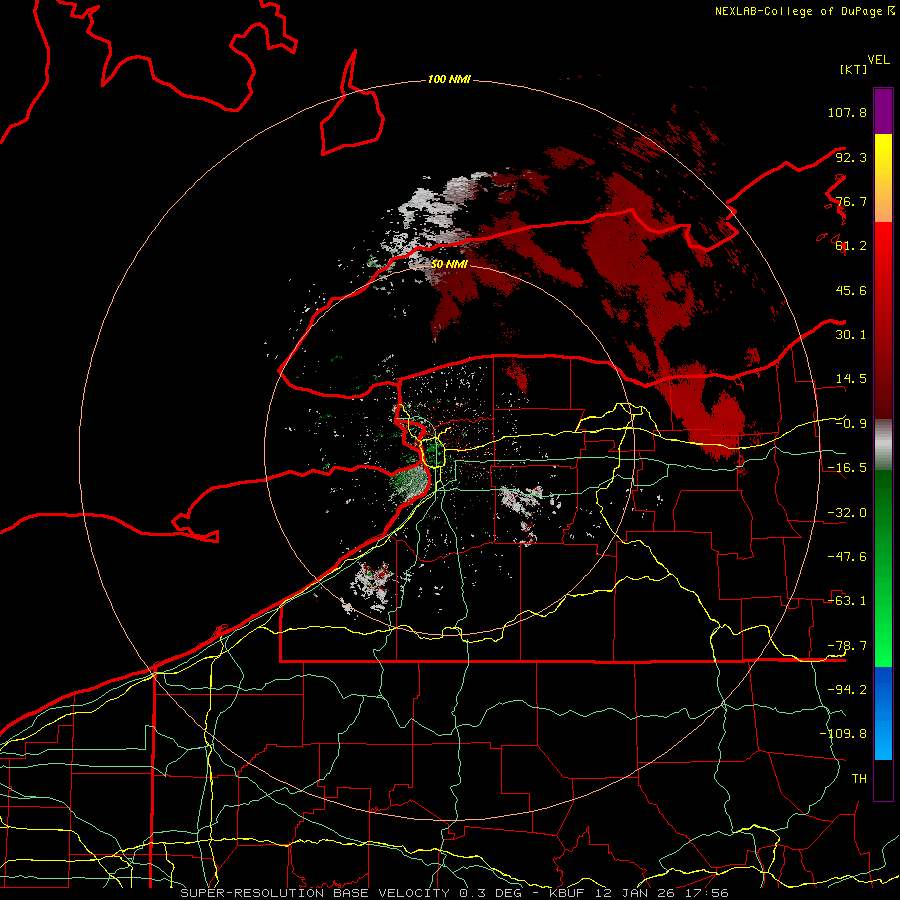
Task: Pick the dark red segment of the color bar
Action: pos(883,320)
